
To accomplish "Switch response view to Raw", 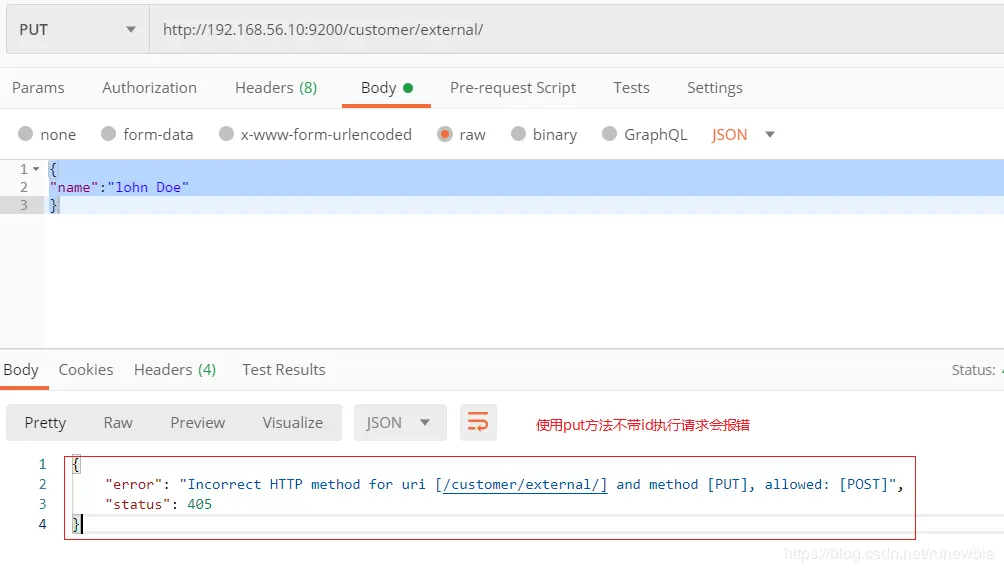I will click(118, 423).
